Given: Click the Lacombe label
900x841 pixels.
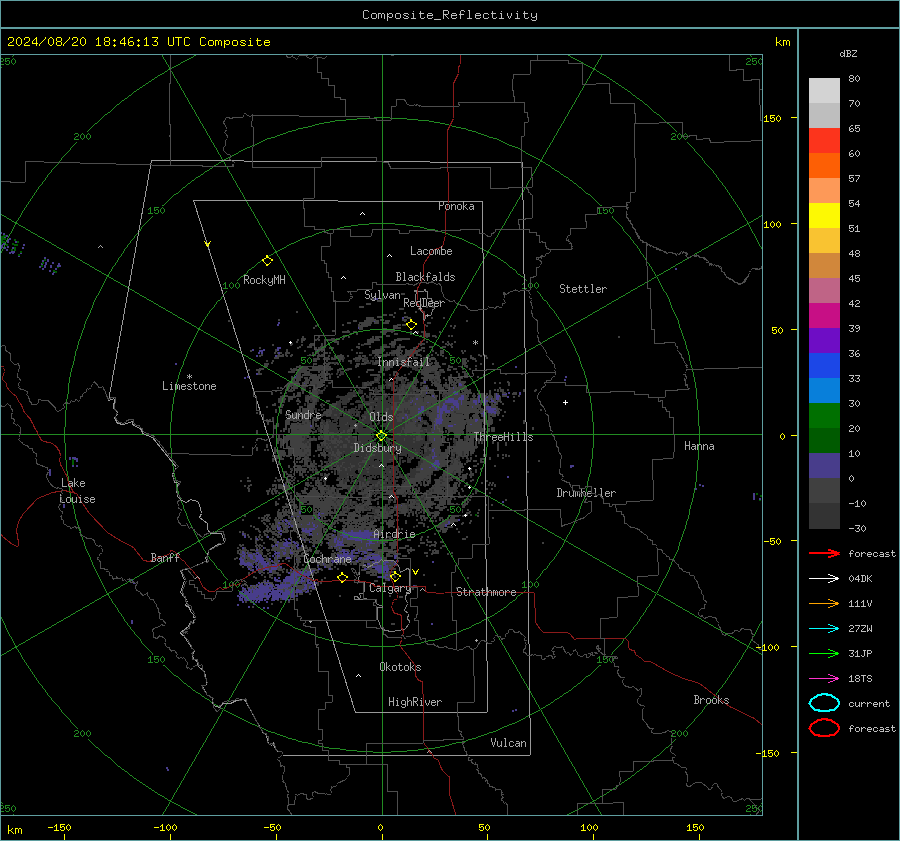Looking at the screenshot, I should pos(431,251).
